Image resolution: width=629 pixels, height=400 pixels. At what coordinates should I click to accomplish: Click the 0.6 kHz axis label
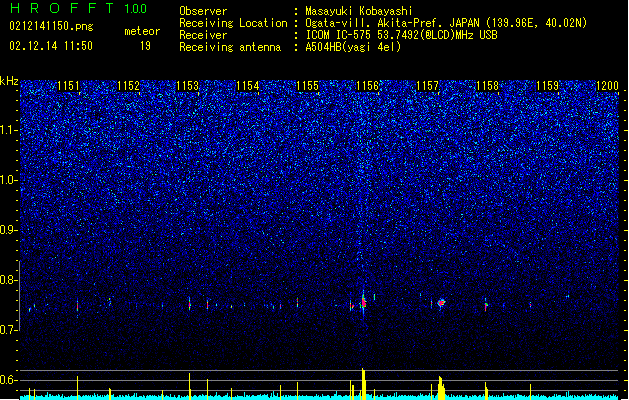(x=9, y=380)
